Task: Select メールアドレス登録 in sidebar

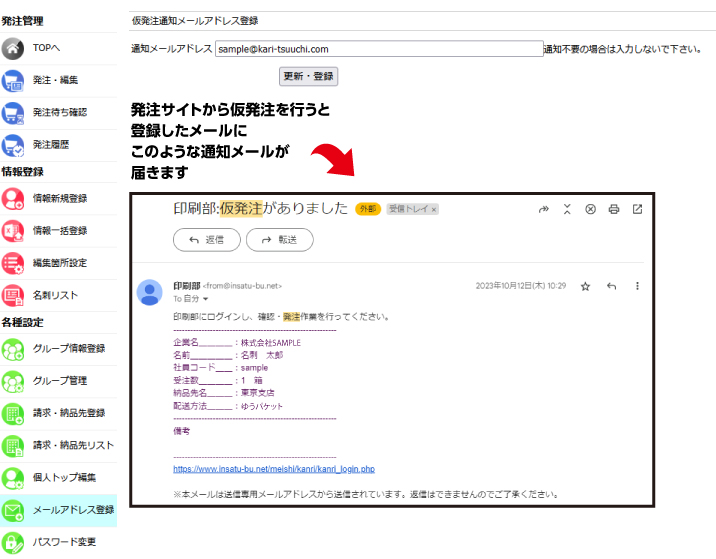Action: (73, 510)
